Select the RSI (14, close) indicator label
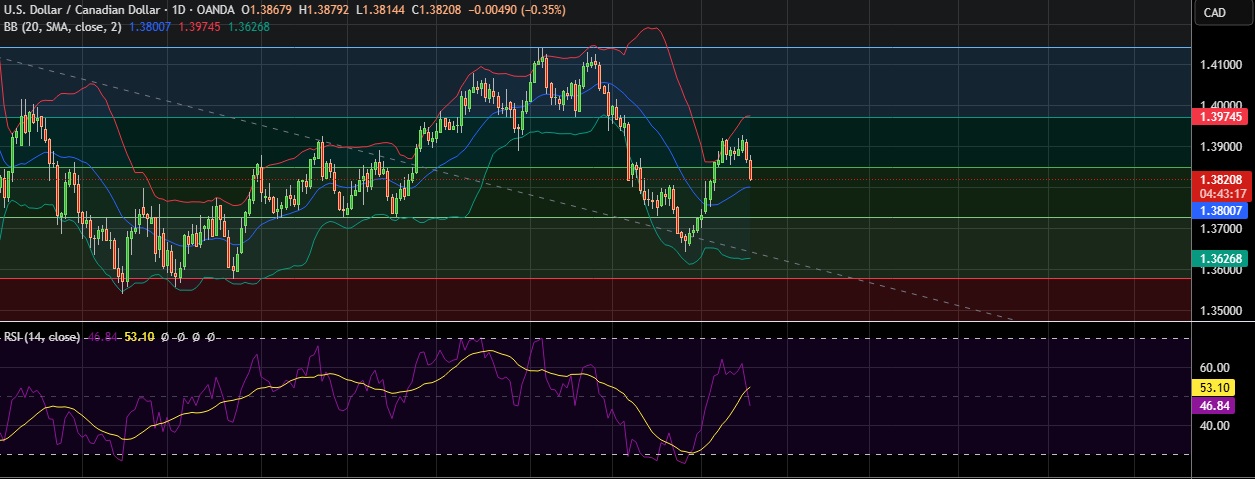Screen dimensions: 1255x479 click(x=42, y=337)
